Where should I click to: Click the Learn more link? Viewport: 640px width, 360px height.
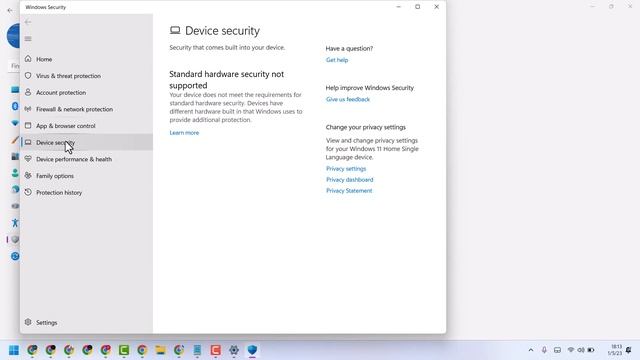[x=184, y=133]
